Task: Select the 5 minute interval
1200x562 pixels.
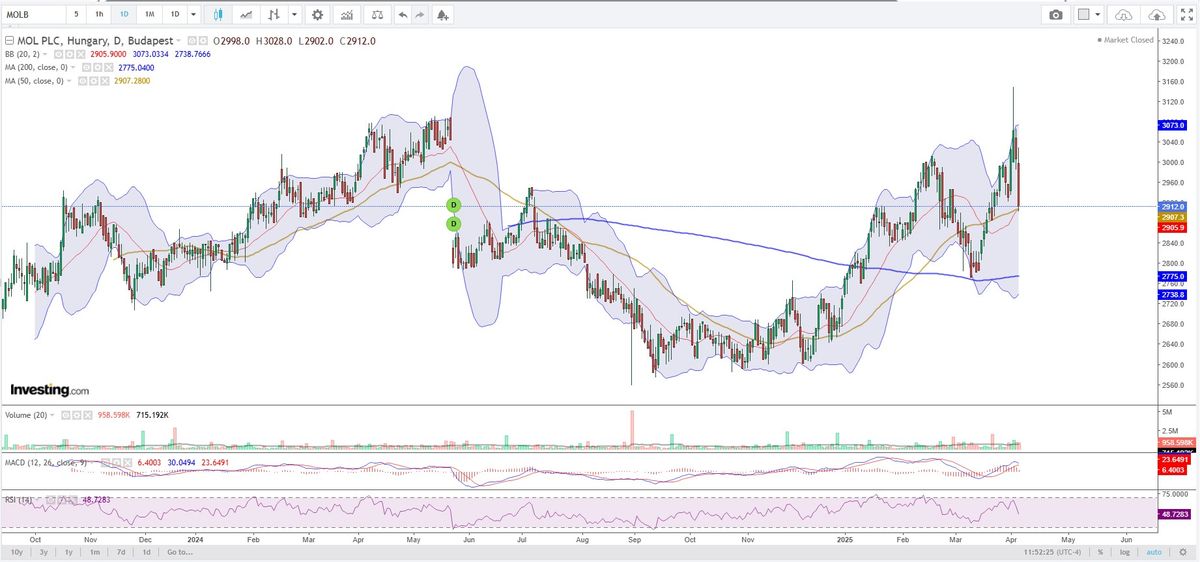Action: coord(76,15)
